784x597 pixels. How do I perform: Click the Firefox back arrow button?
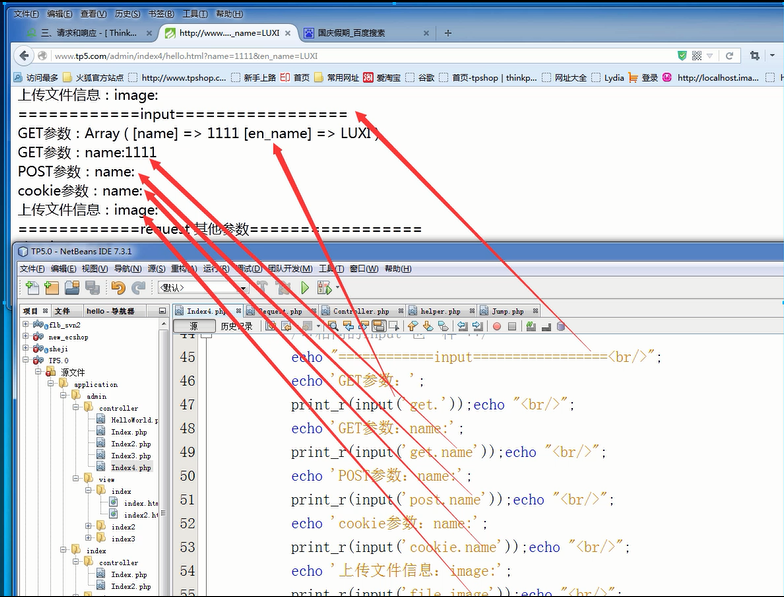point(24,56)
